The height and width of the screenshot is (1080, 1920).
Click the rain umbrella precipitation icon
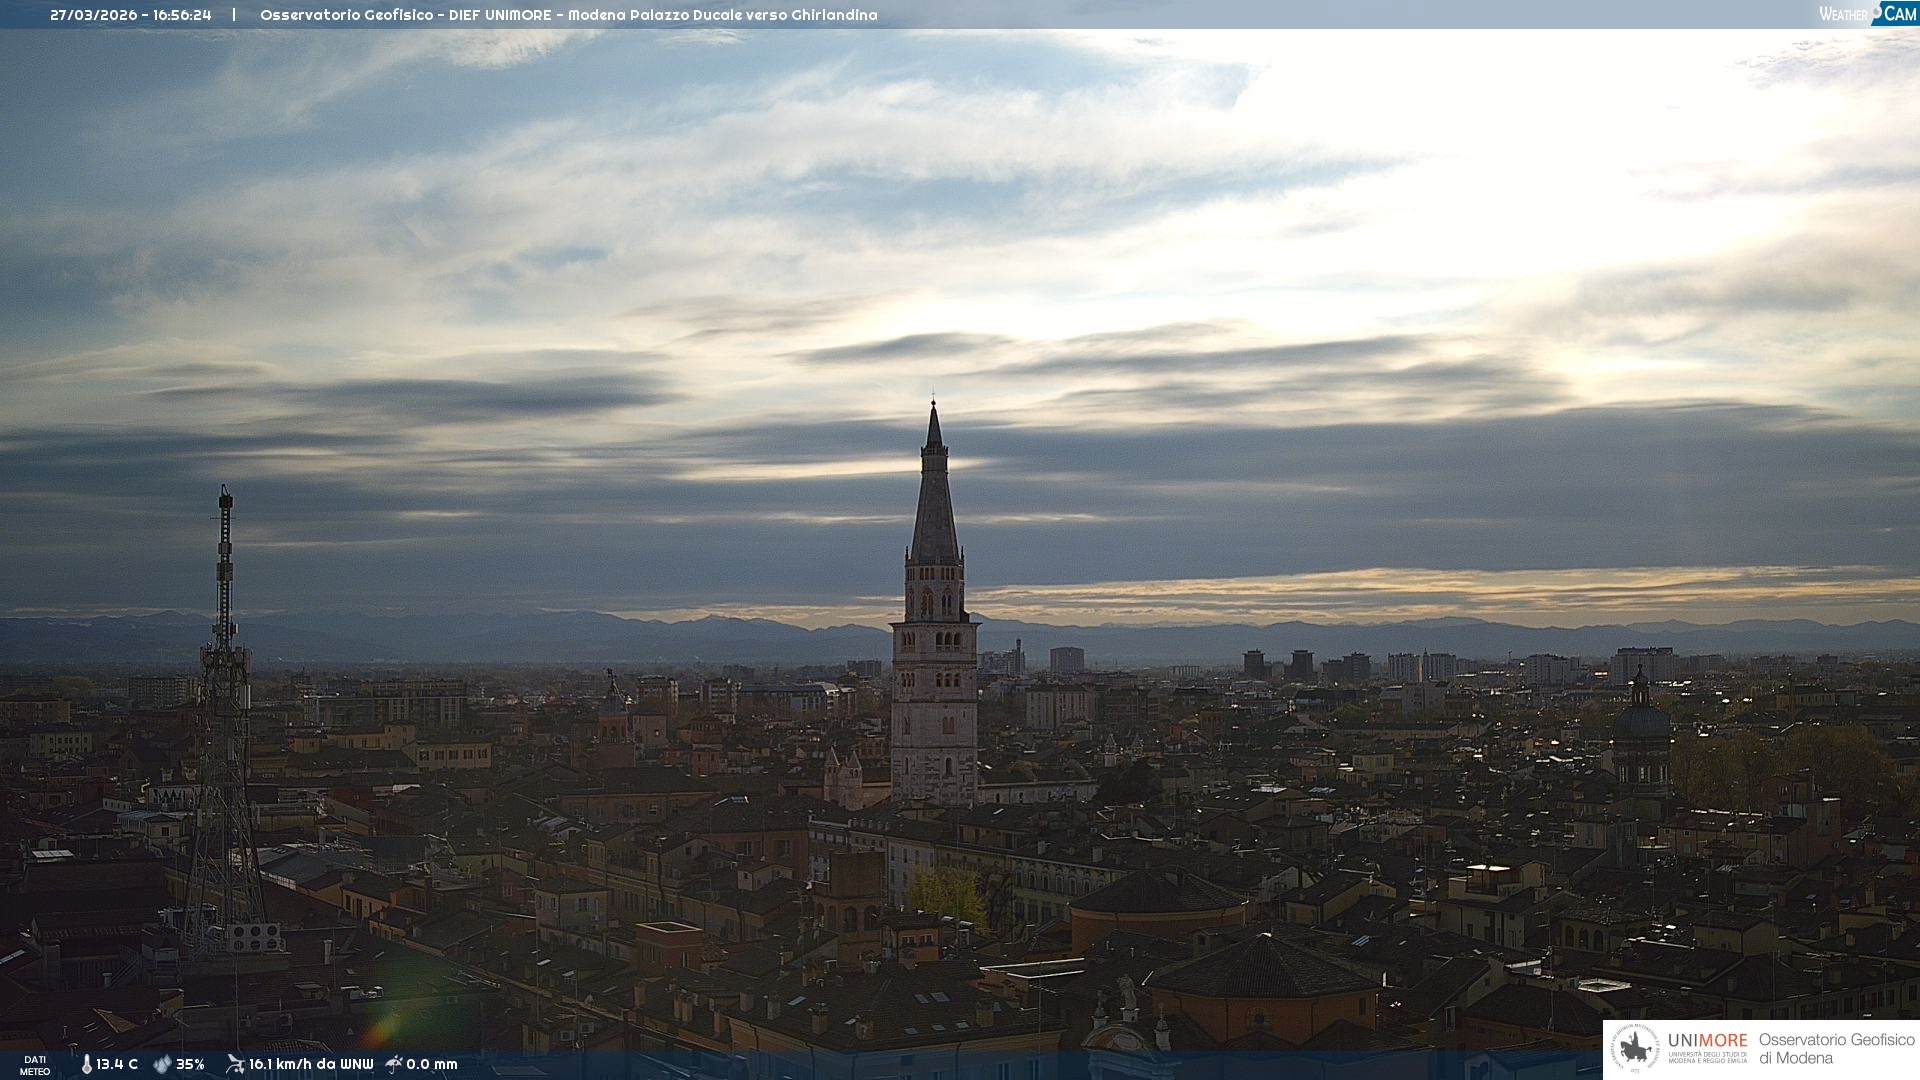394,1064
